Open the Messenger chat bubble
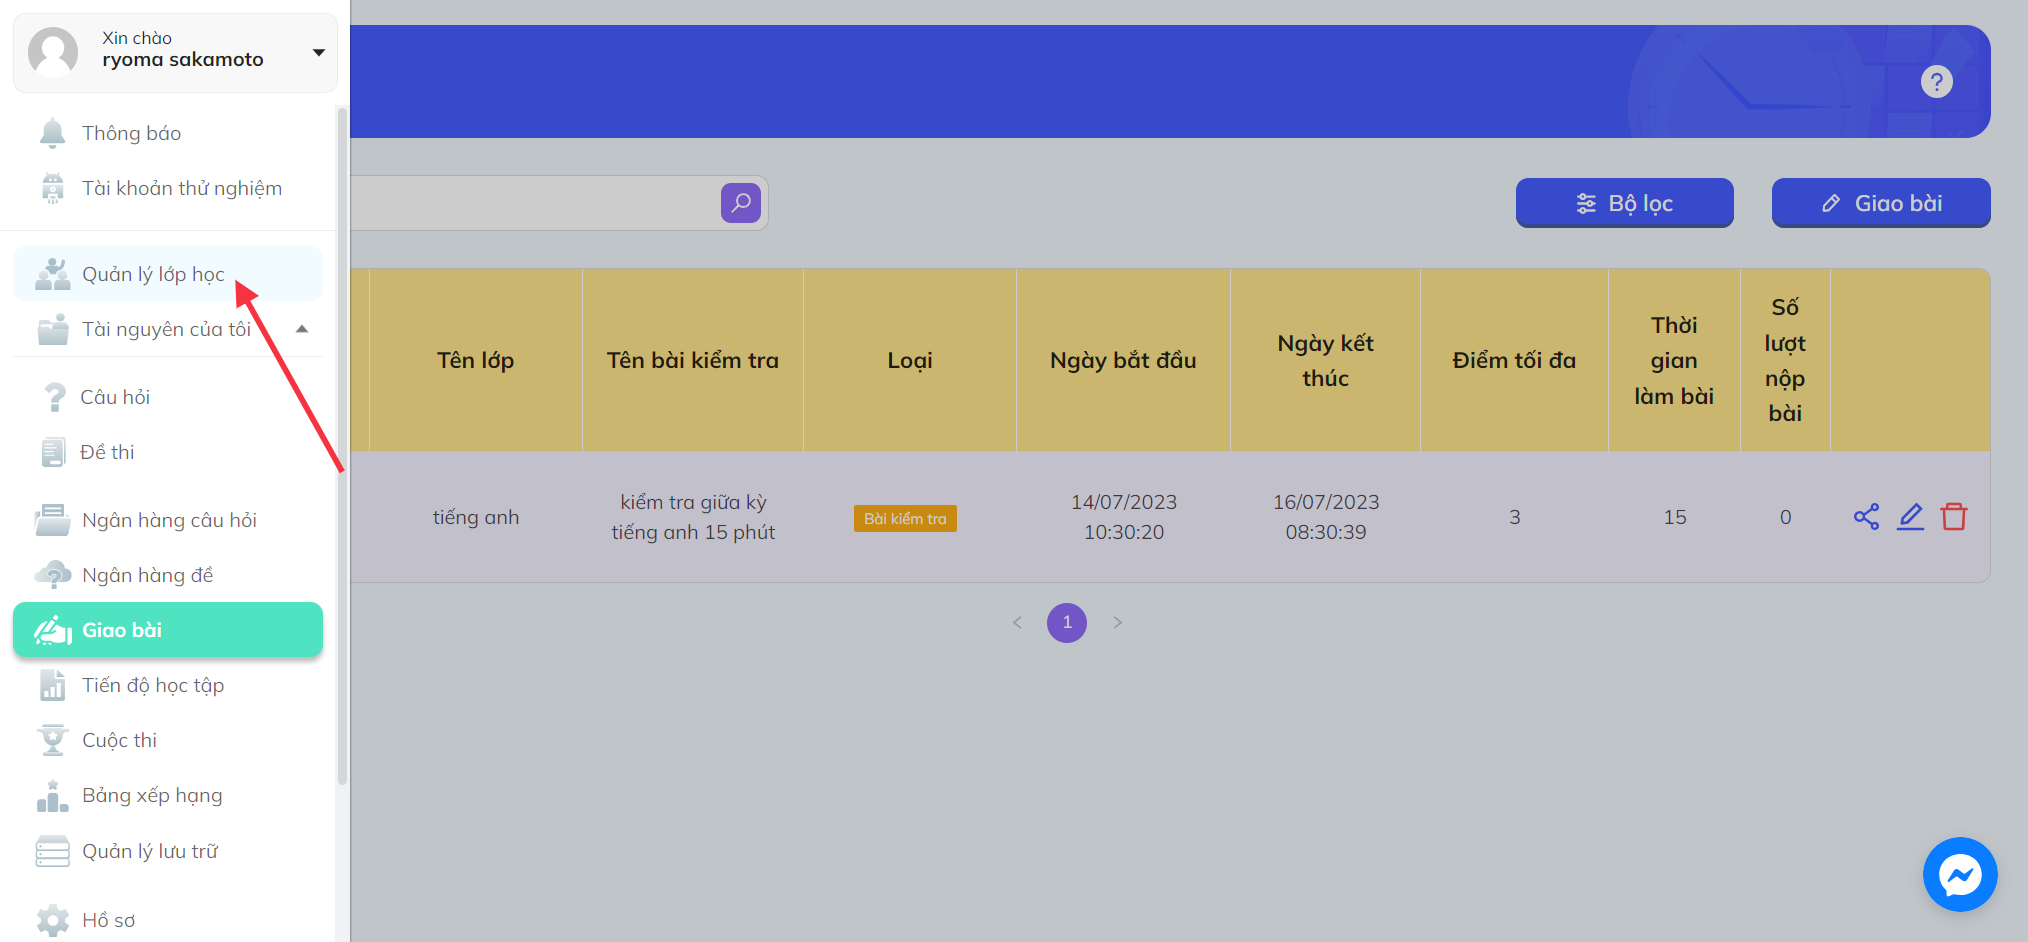Viewport: 2028px width, 942px height. pyautogui.click(x=1960, y=875)
